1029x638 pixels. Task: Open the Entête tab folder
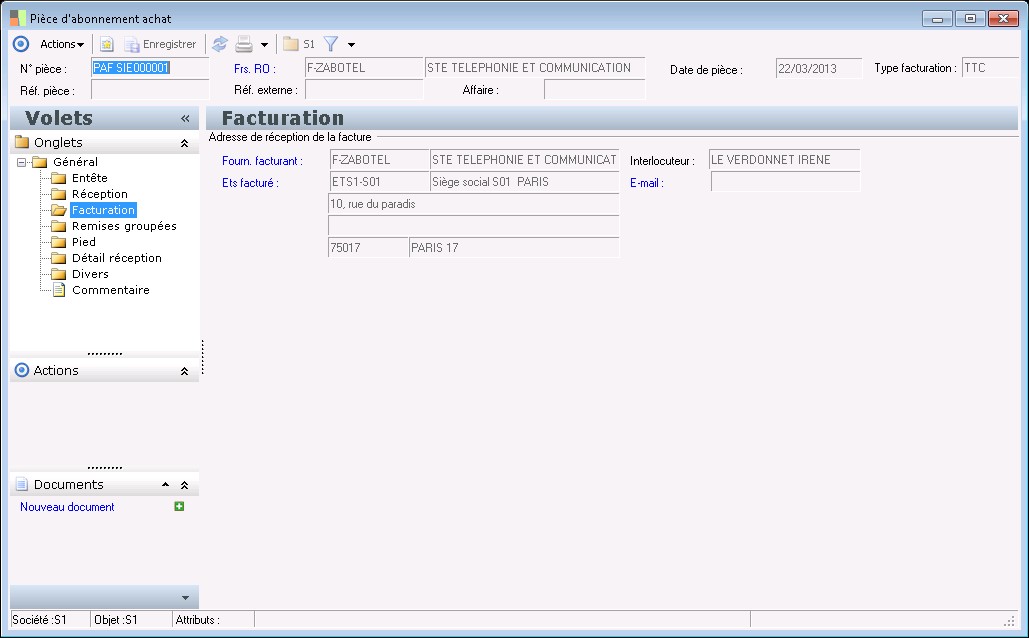pyautogui.click(x=90, y=178)
